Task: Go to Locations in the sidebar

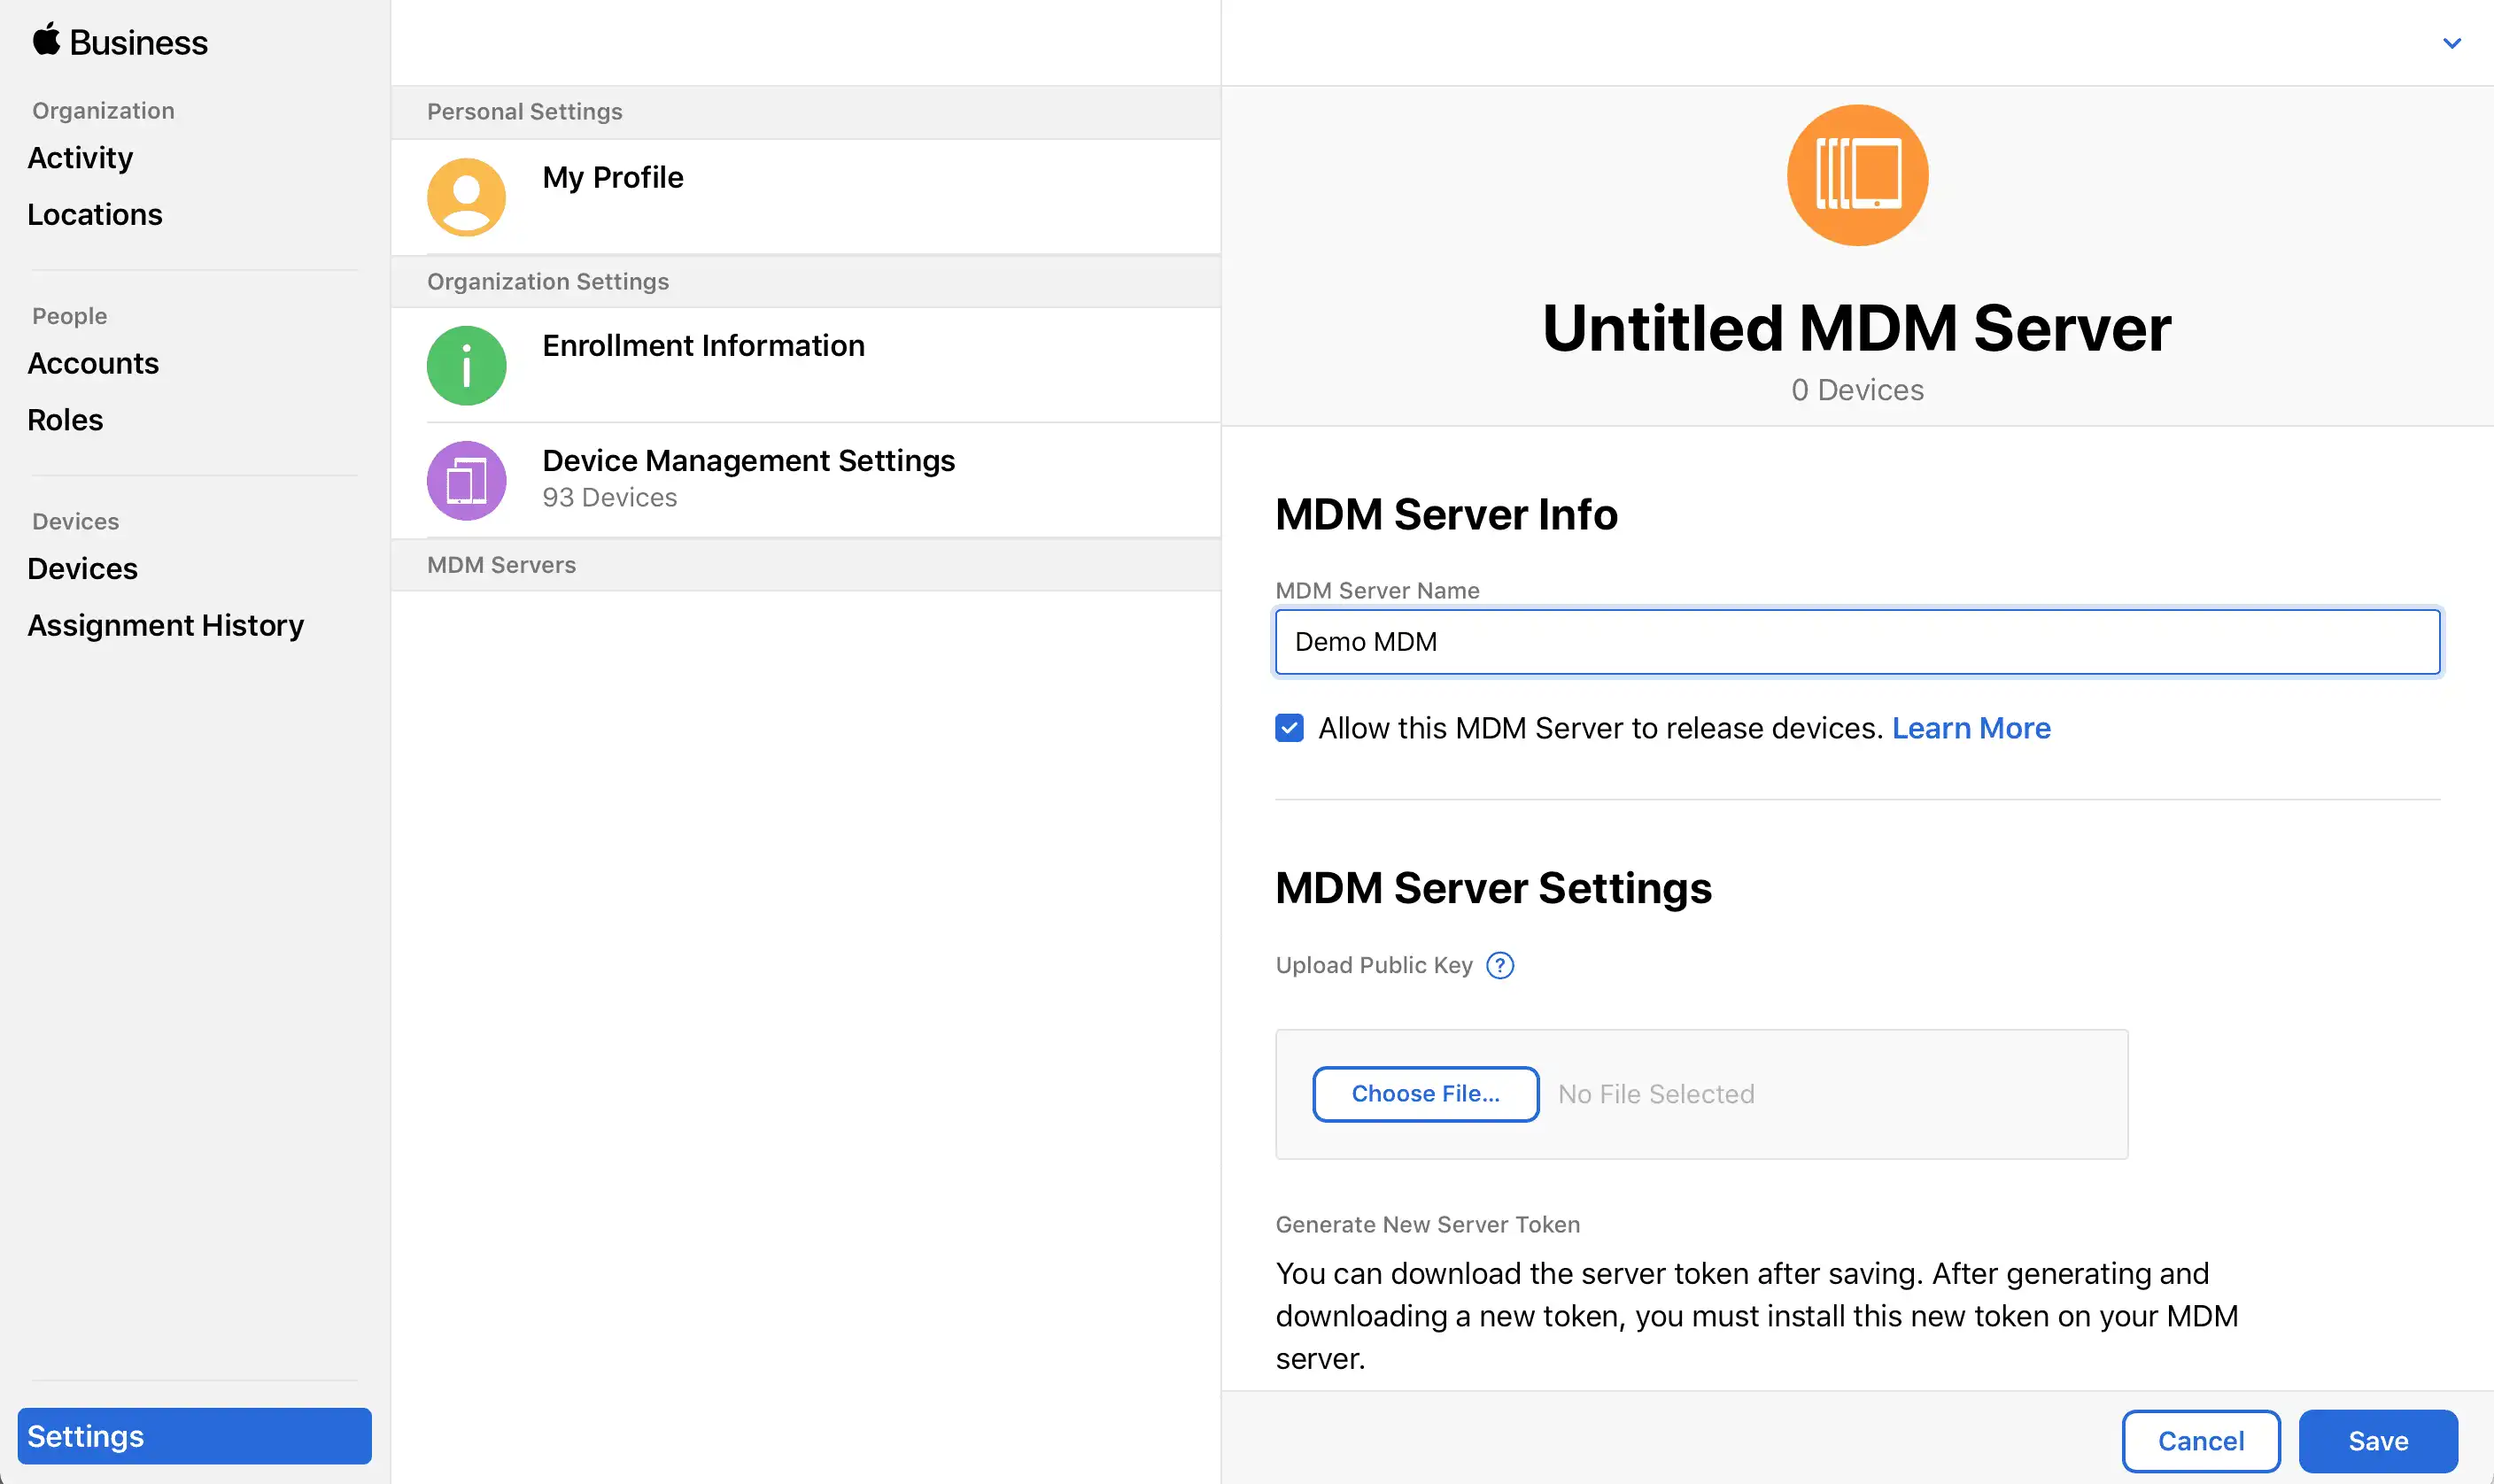Action: [x=95, y=215]
